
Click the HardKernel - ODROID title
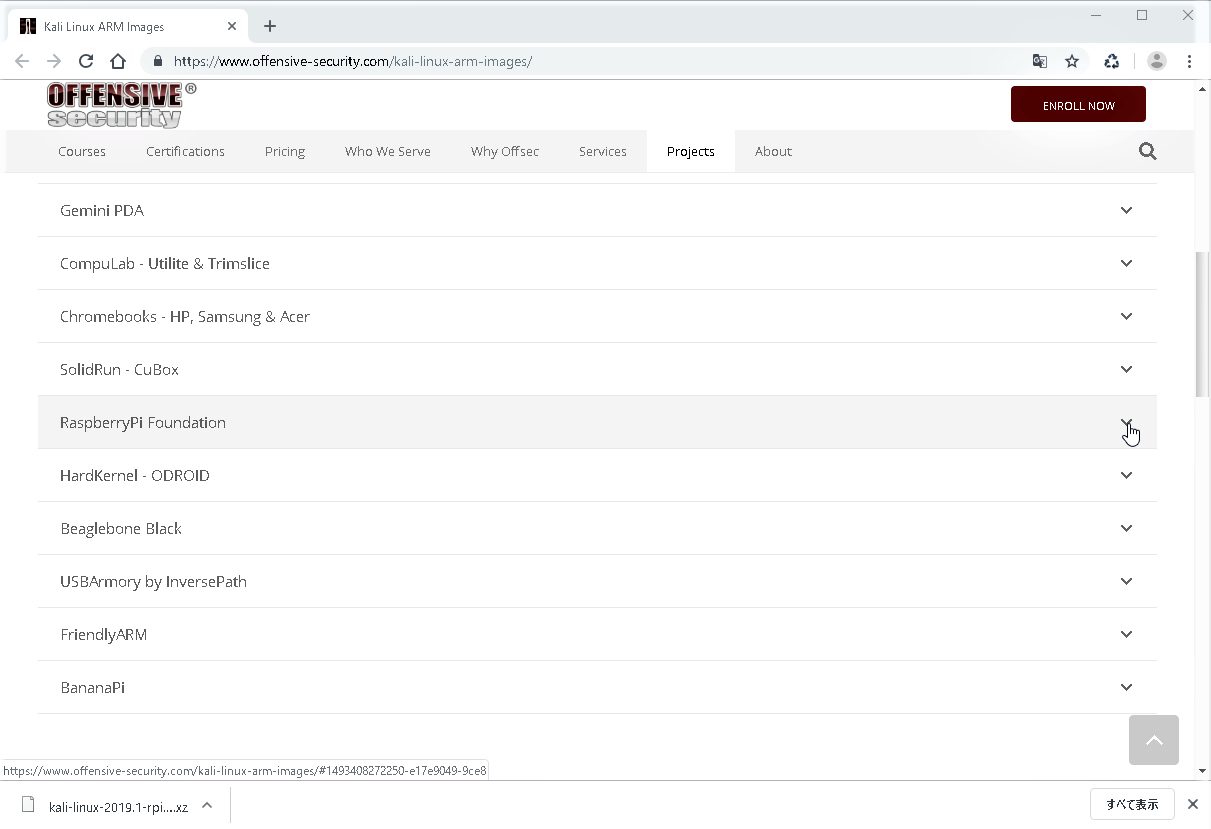click(135, 475)
